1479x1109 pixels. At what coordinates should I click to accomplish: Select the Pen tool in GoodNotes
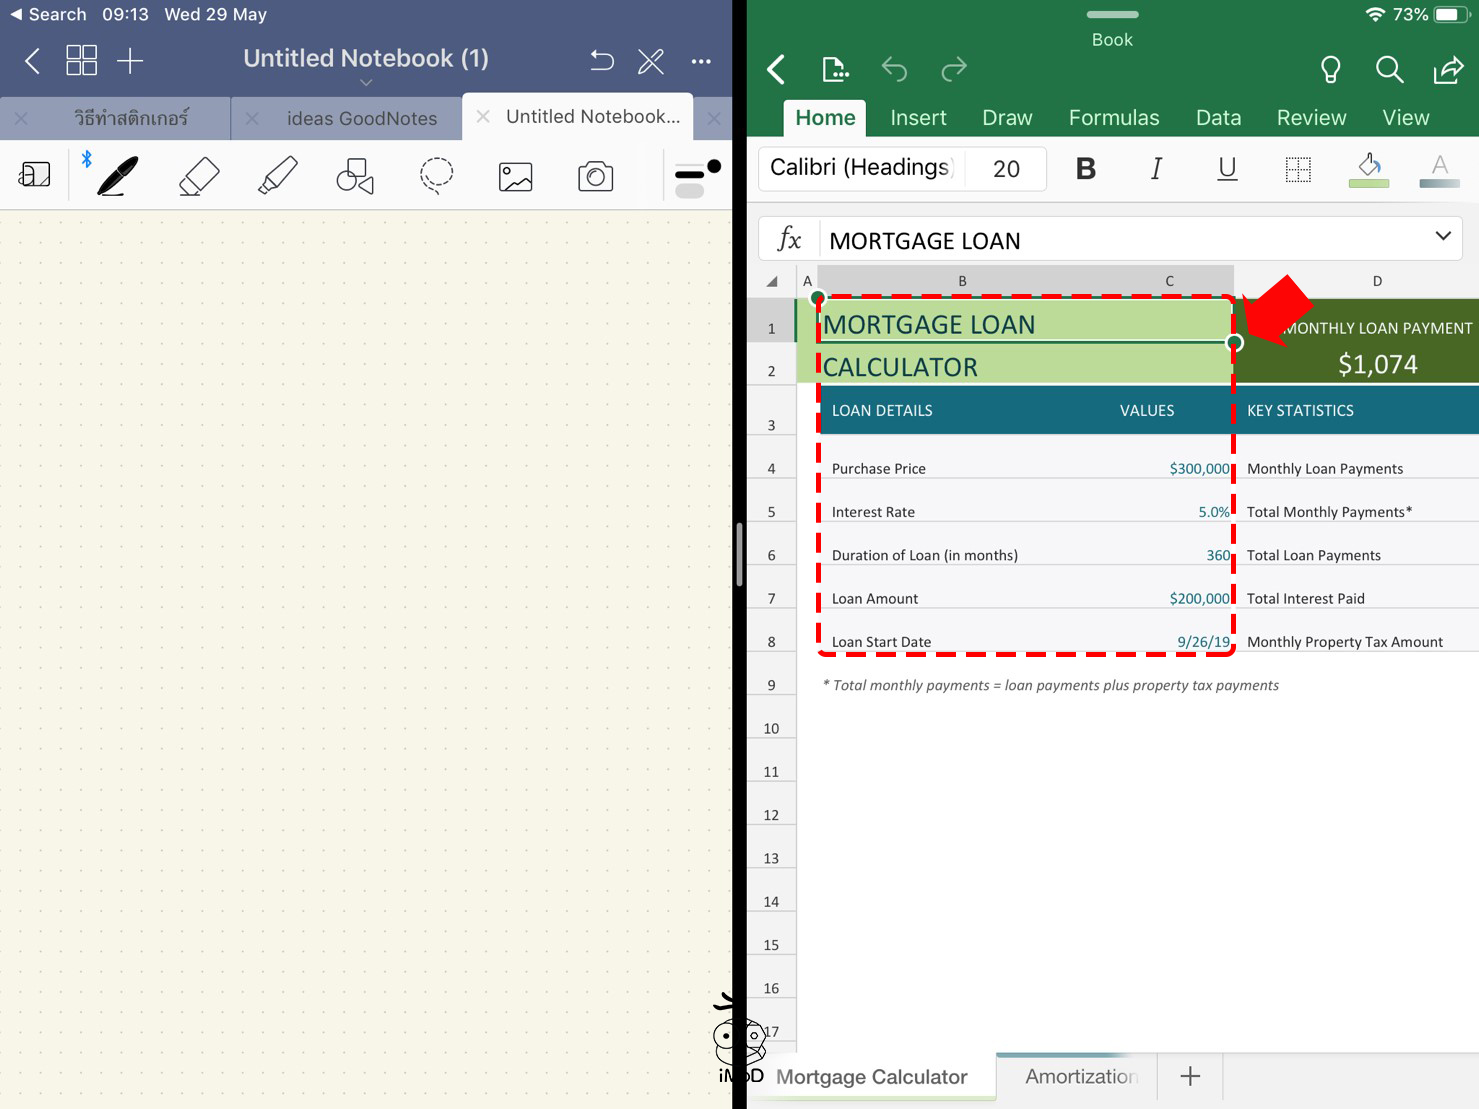117,176
